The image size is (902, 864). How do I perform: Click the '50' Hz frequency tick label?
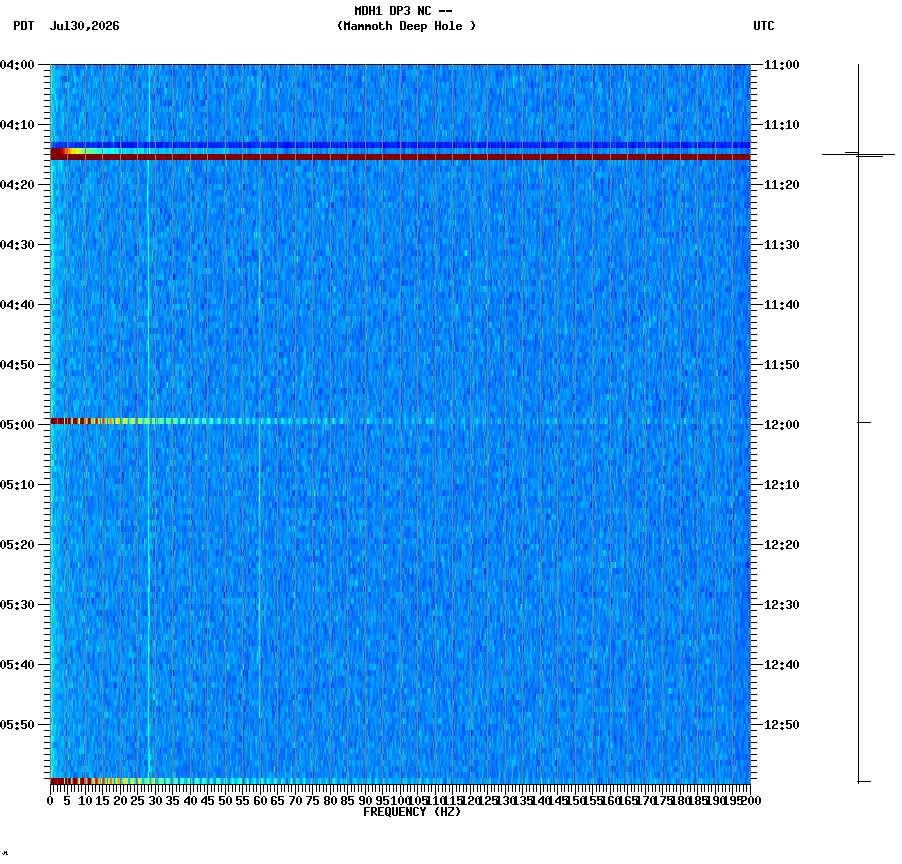[x=225, y=801]
